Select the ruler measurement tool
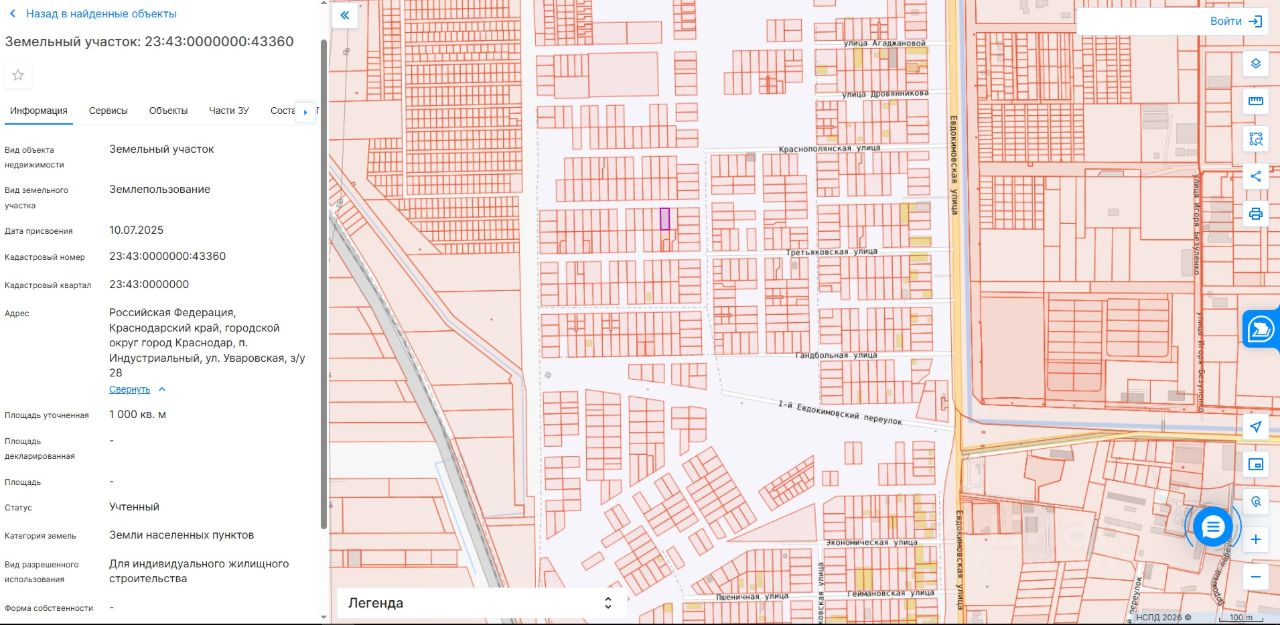 1256,102
